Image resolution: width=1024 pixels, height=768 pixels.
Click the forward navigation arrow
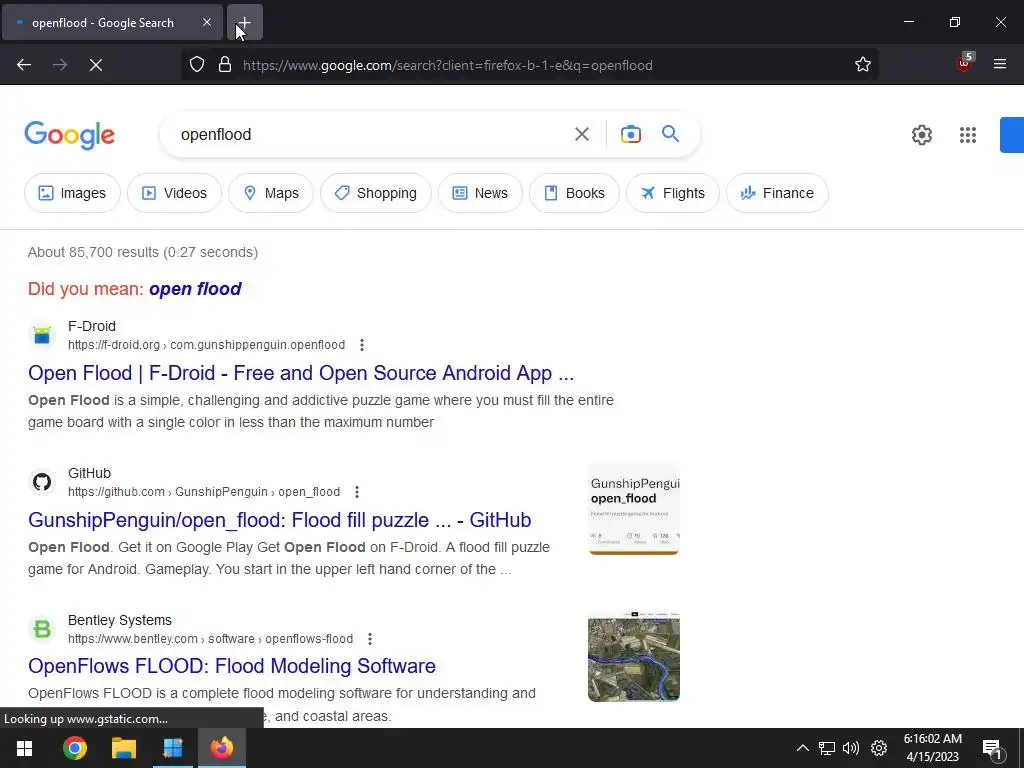[x=60, y=65]
